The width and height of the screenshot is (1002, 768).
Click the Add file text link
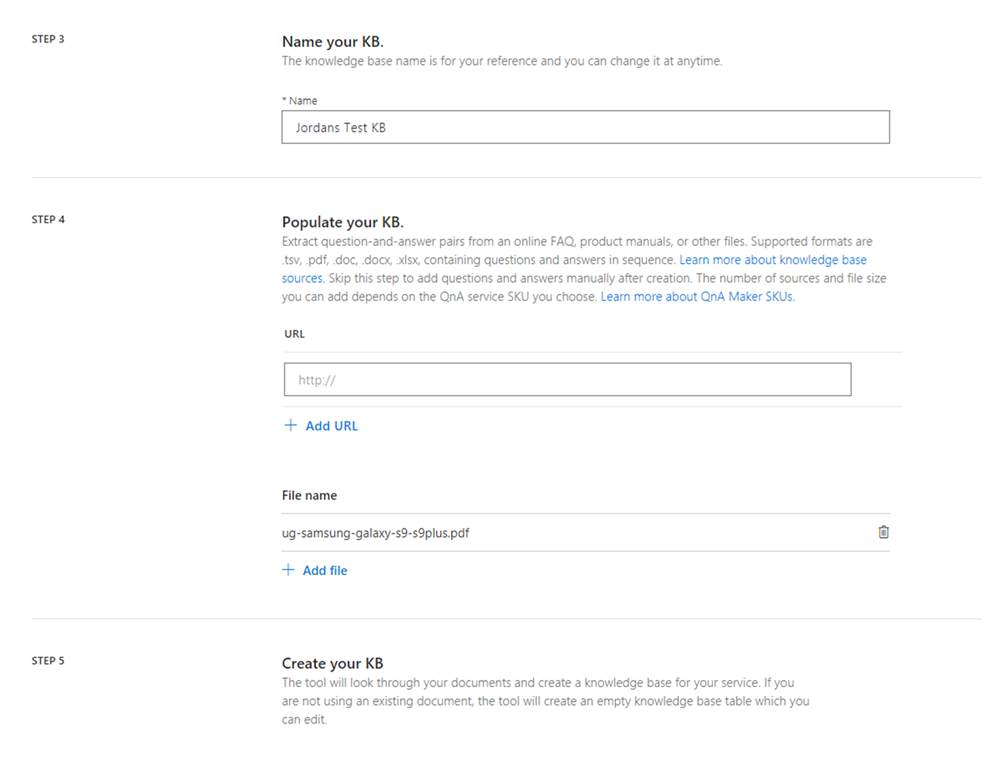325,571
